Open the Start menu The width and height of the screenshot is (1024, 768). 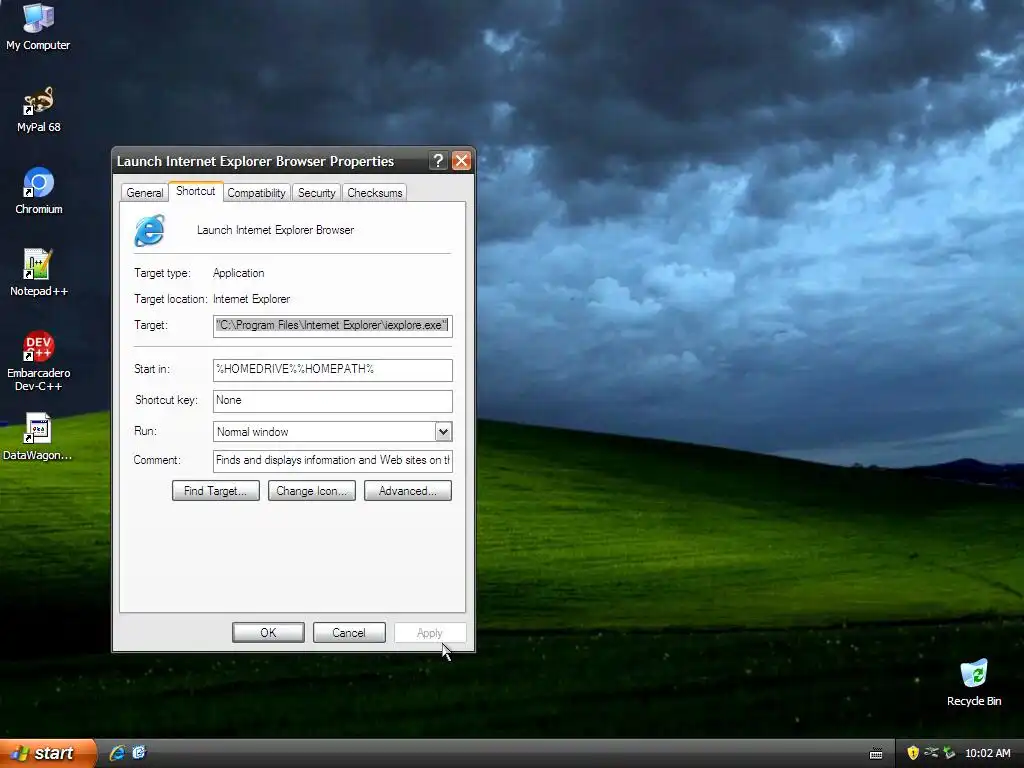(48, 753)
